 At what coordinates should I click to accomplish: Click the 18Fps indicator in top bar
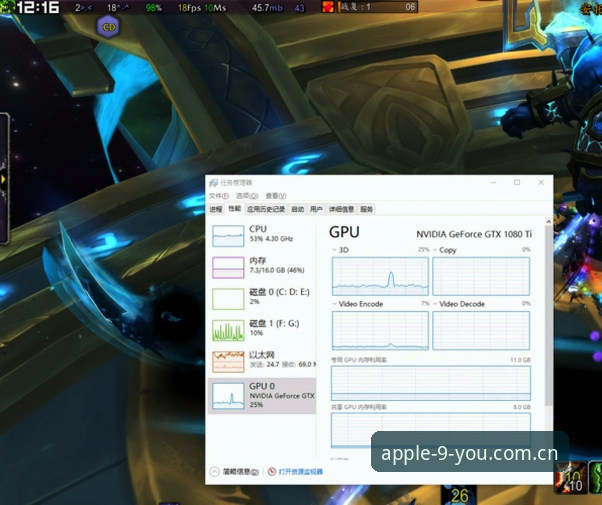tap(189, 8)
